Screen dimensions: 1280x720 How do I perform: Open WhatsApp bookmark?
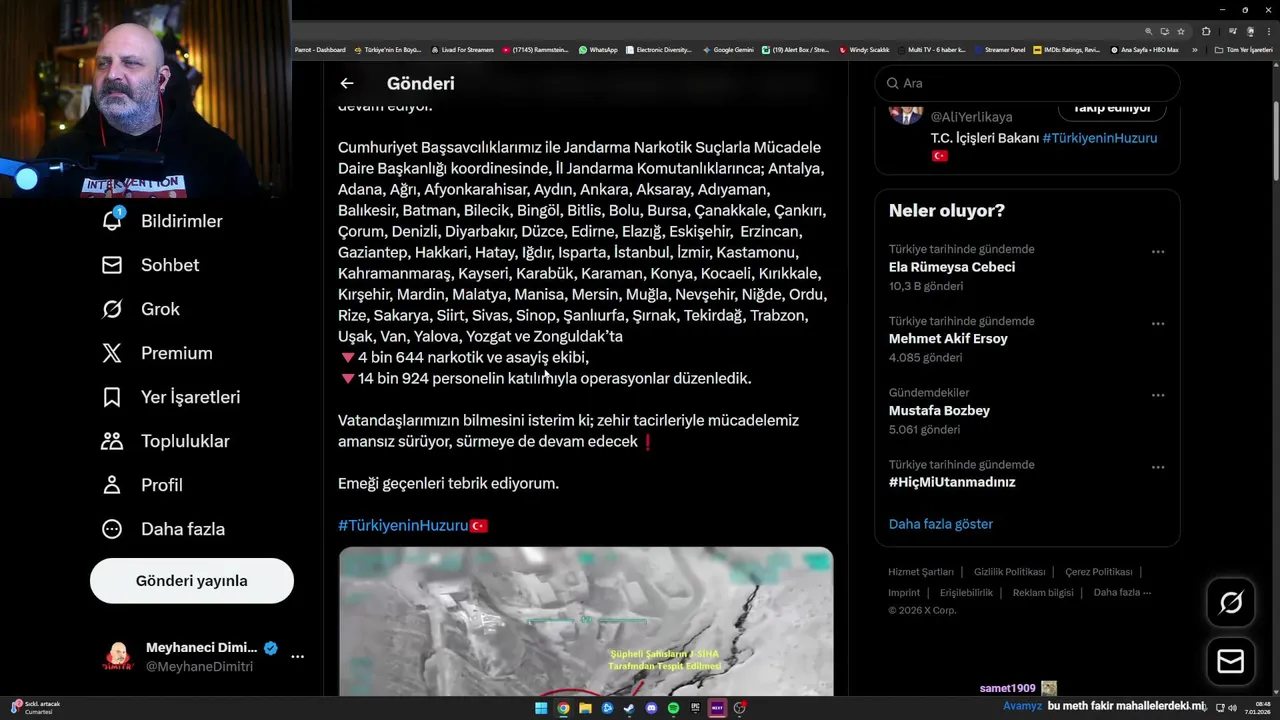598,50
